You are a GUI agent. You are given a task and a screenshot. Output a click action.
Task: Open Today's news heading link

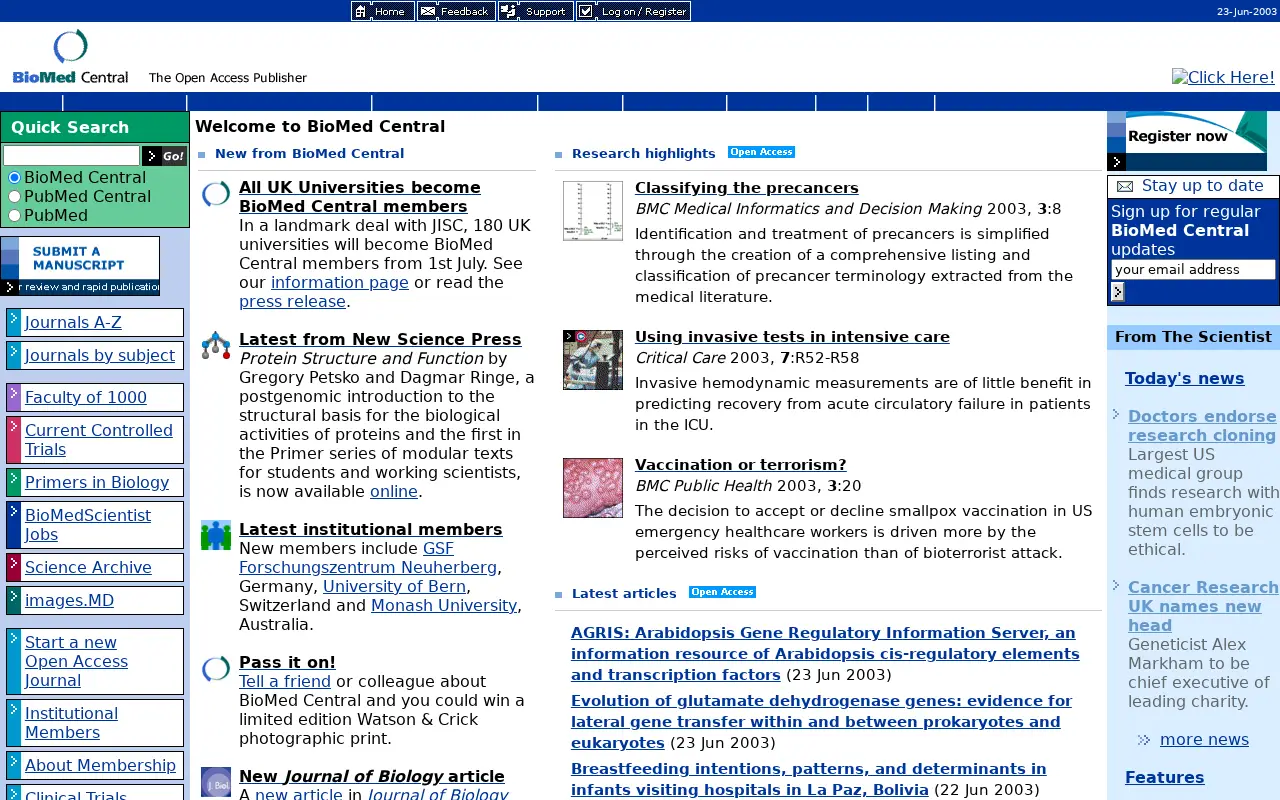(1184, 379)
